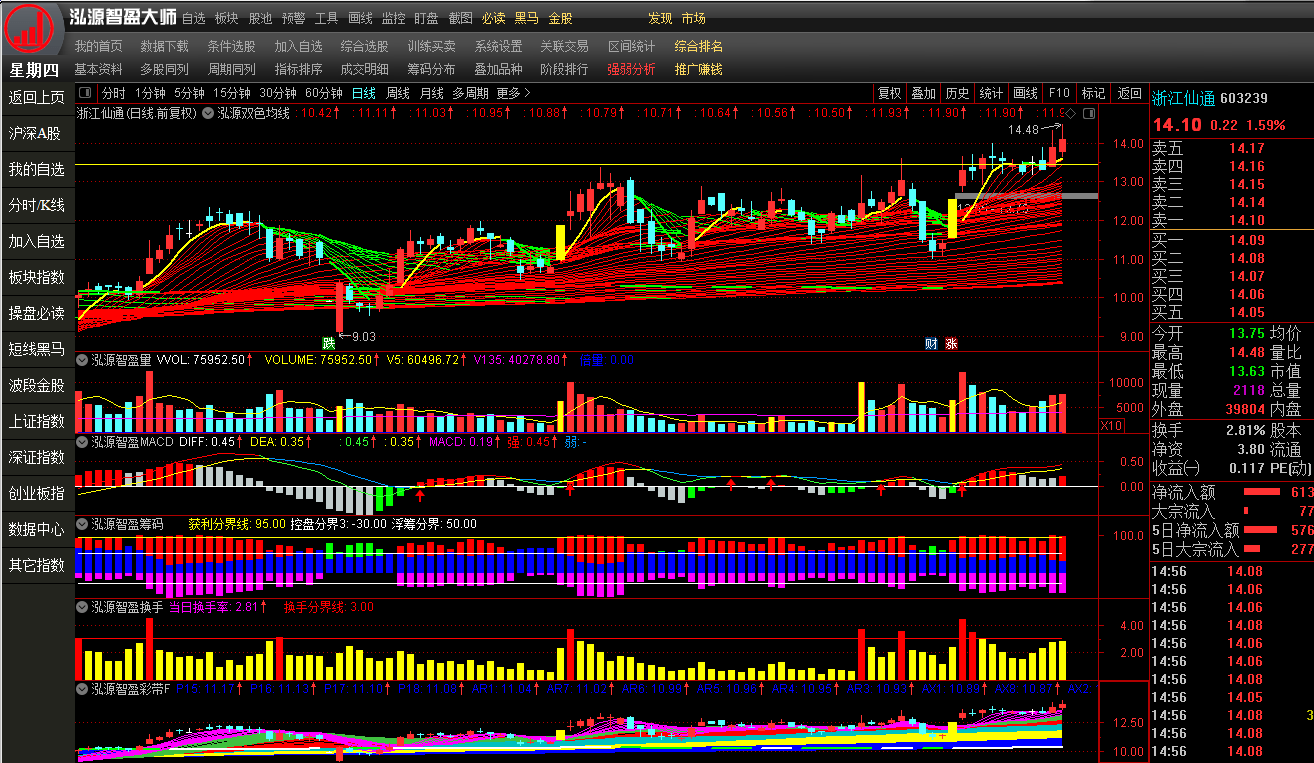Click the diamond icon on the main chart header
This screenshot has height=763, width=1314.
point(1070,113)
